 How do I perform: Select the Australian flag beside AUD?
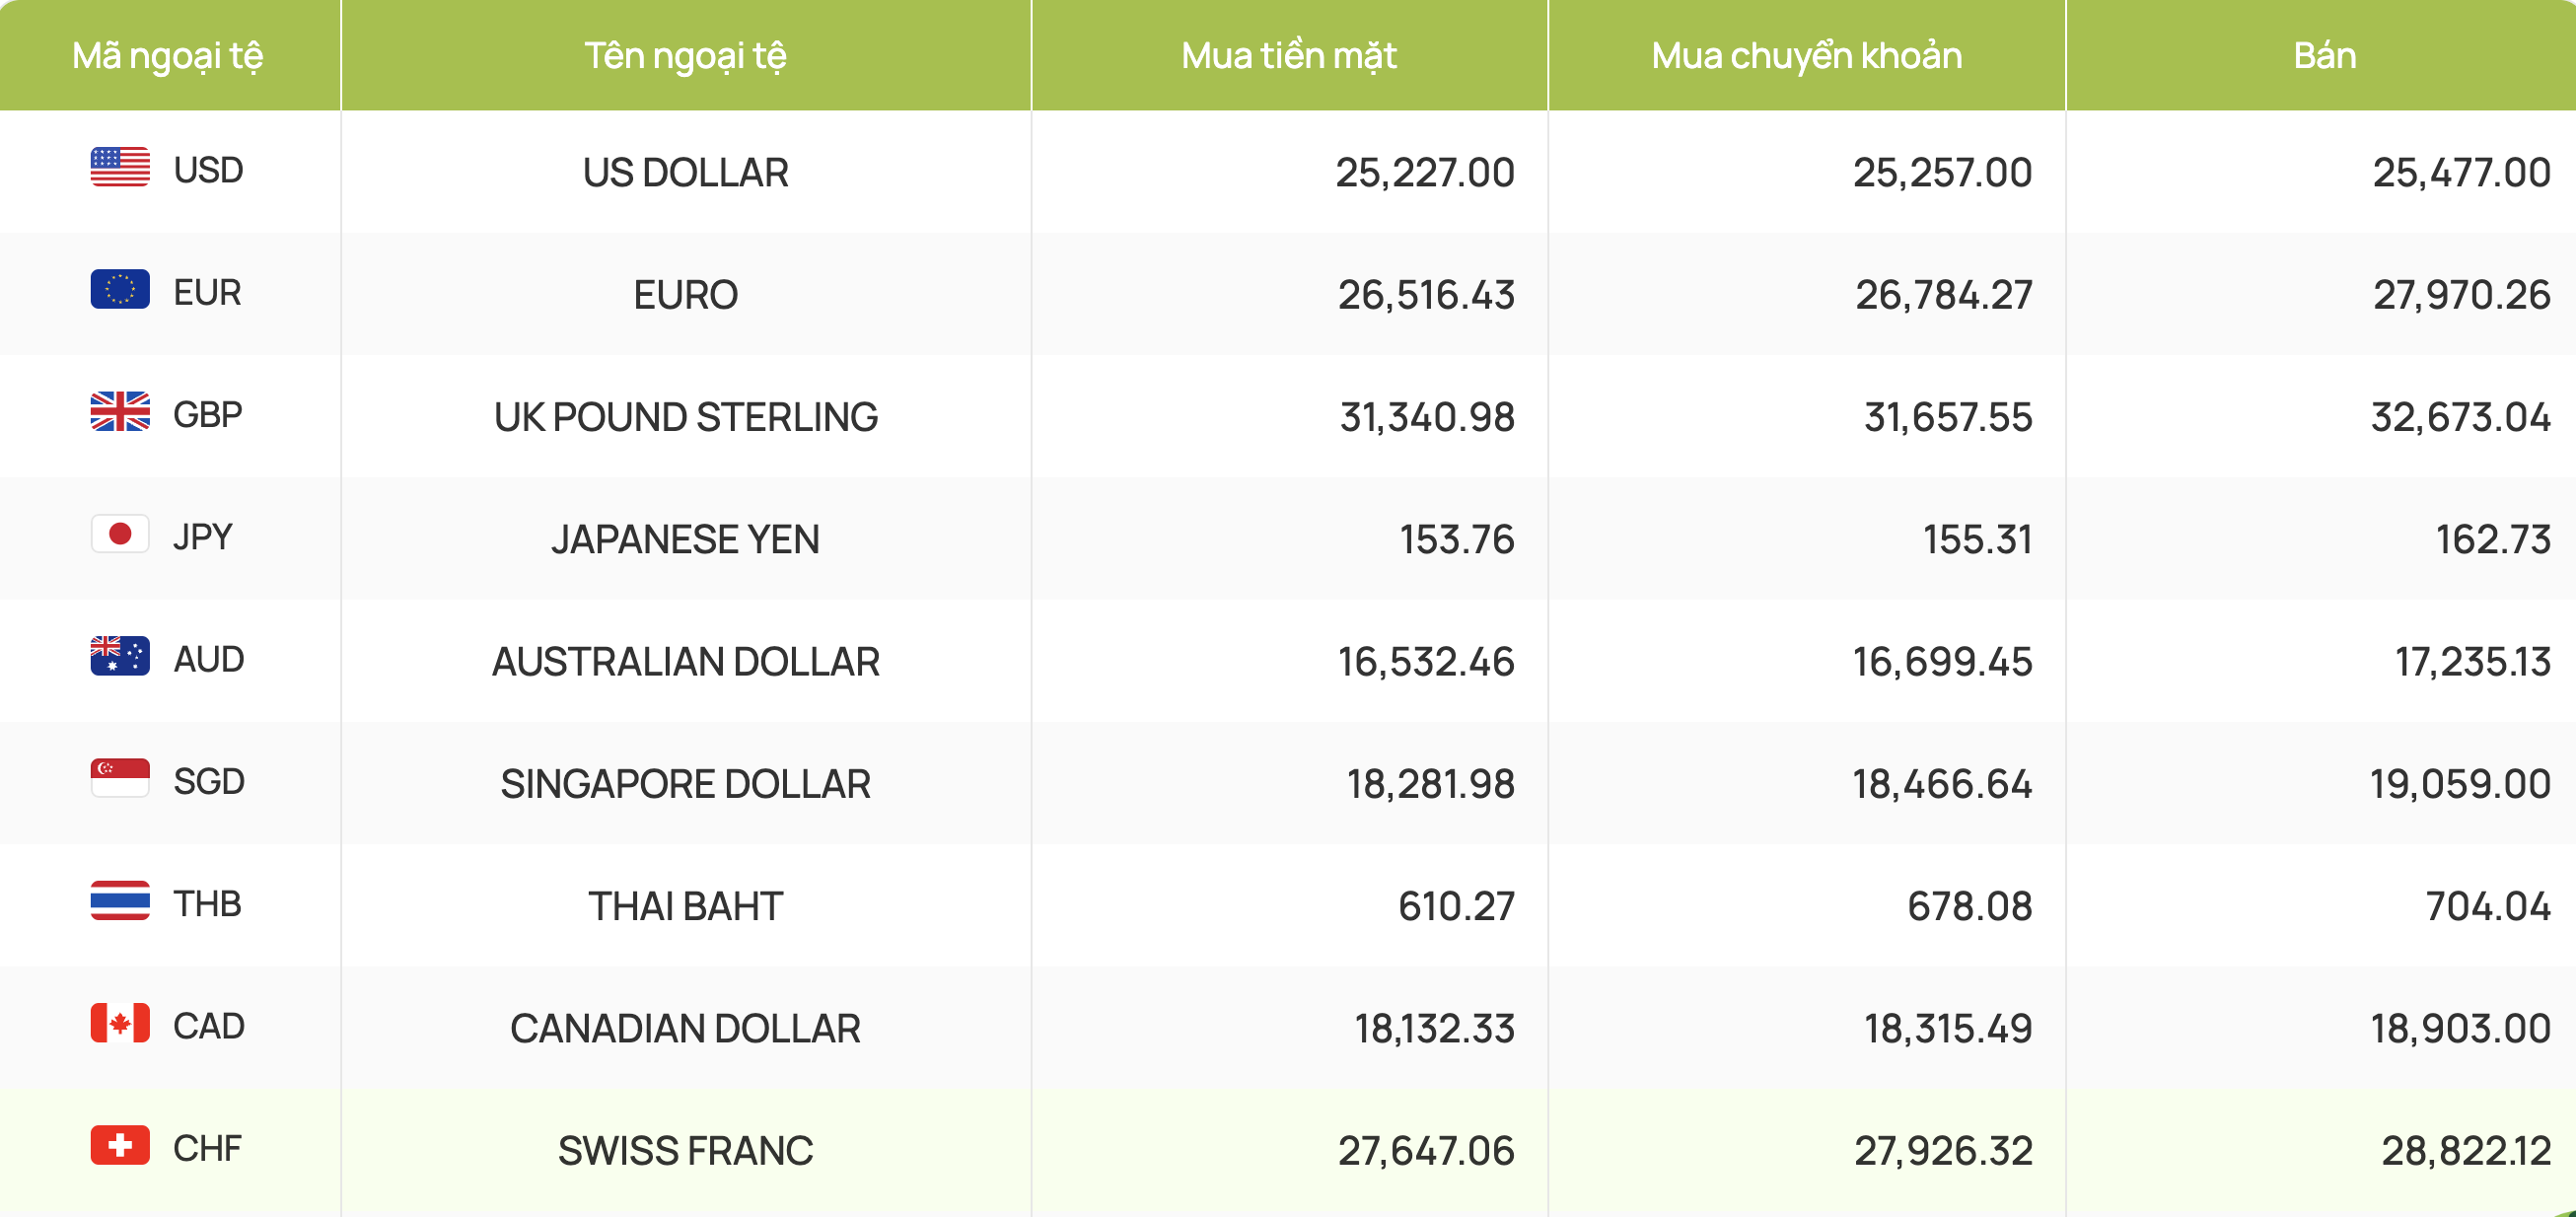coord(120,656)
